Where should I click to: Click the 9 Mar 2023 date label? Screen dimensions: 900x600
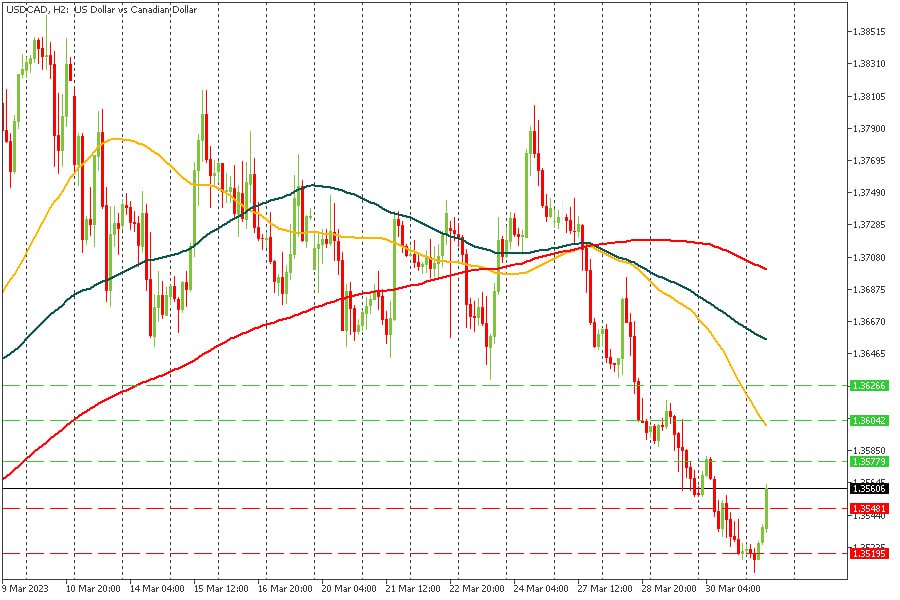pos(25,589)
